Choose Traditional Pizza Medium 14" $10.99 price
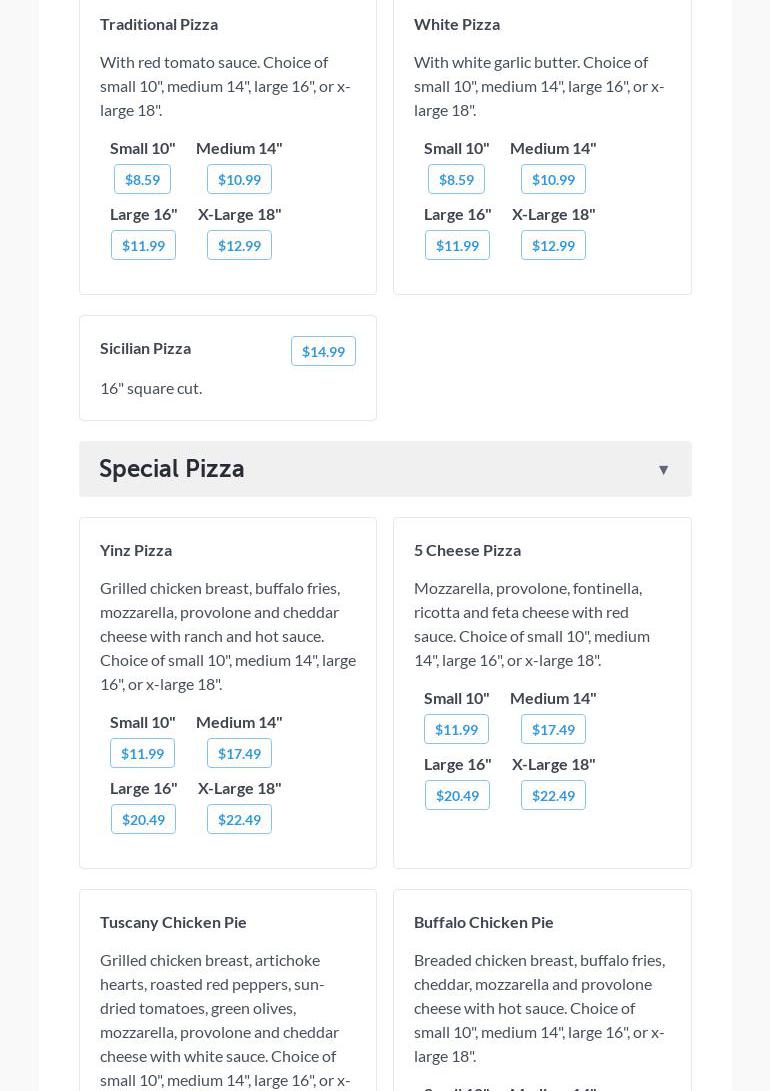 pos(239,180)
